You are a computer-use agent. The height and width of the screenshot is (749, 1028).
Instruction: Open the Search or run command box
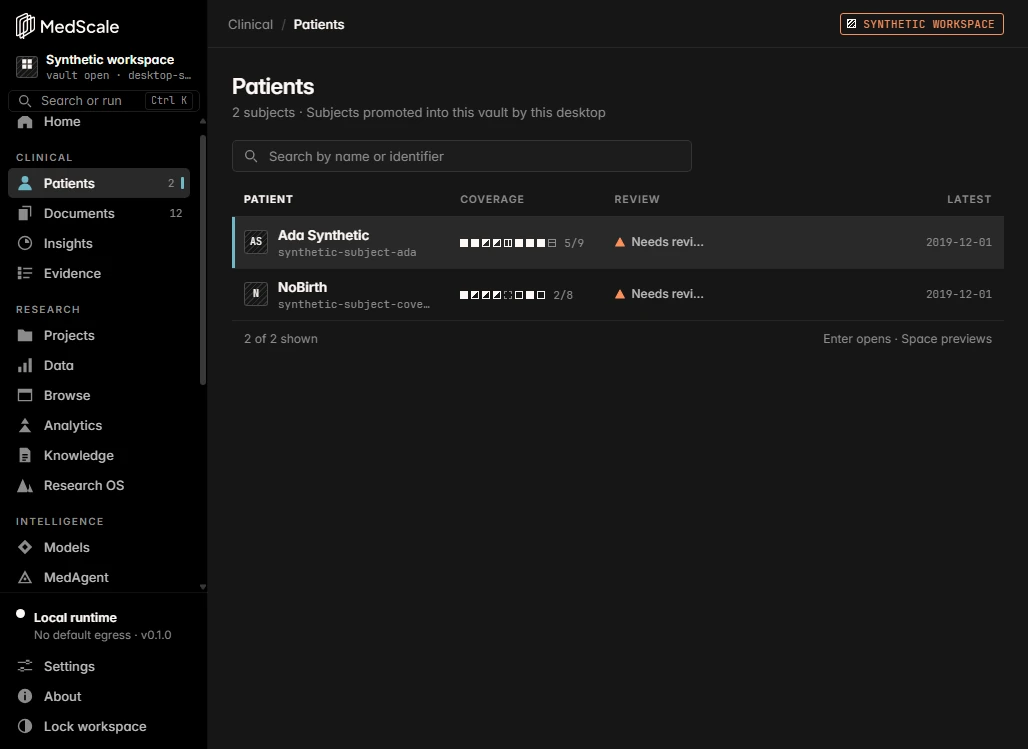click(104, 100)
